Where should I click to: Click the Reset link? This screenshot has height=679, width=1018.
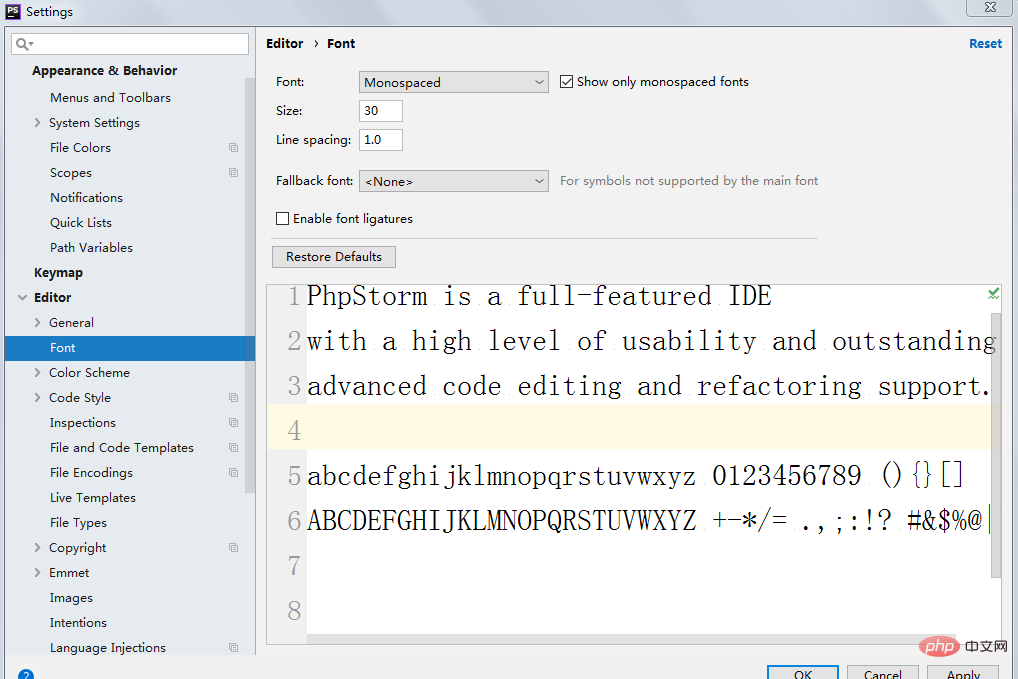(x=985, y=43)
